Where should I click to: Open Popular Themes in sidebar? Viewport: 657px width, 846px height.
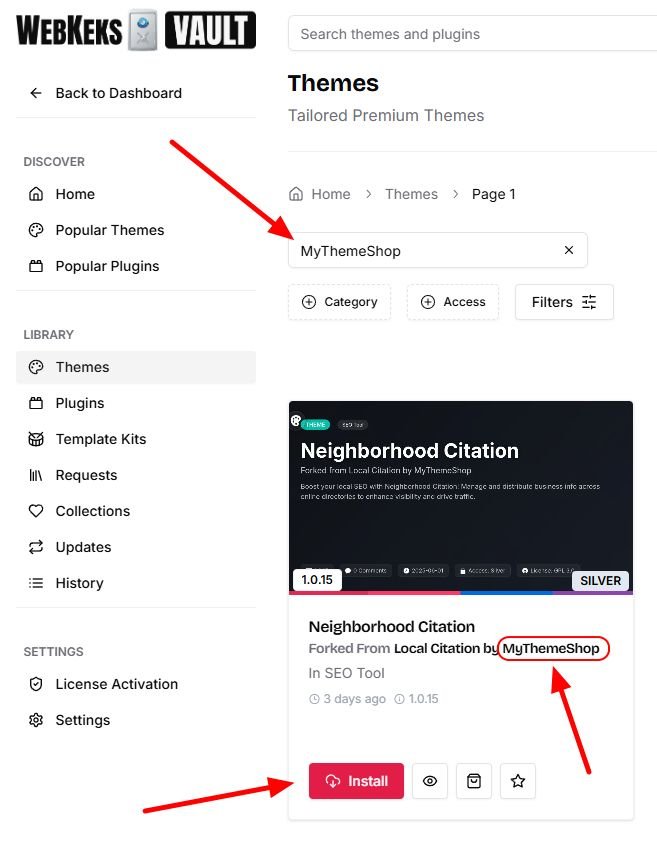click(x=109, y=230)
